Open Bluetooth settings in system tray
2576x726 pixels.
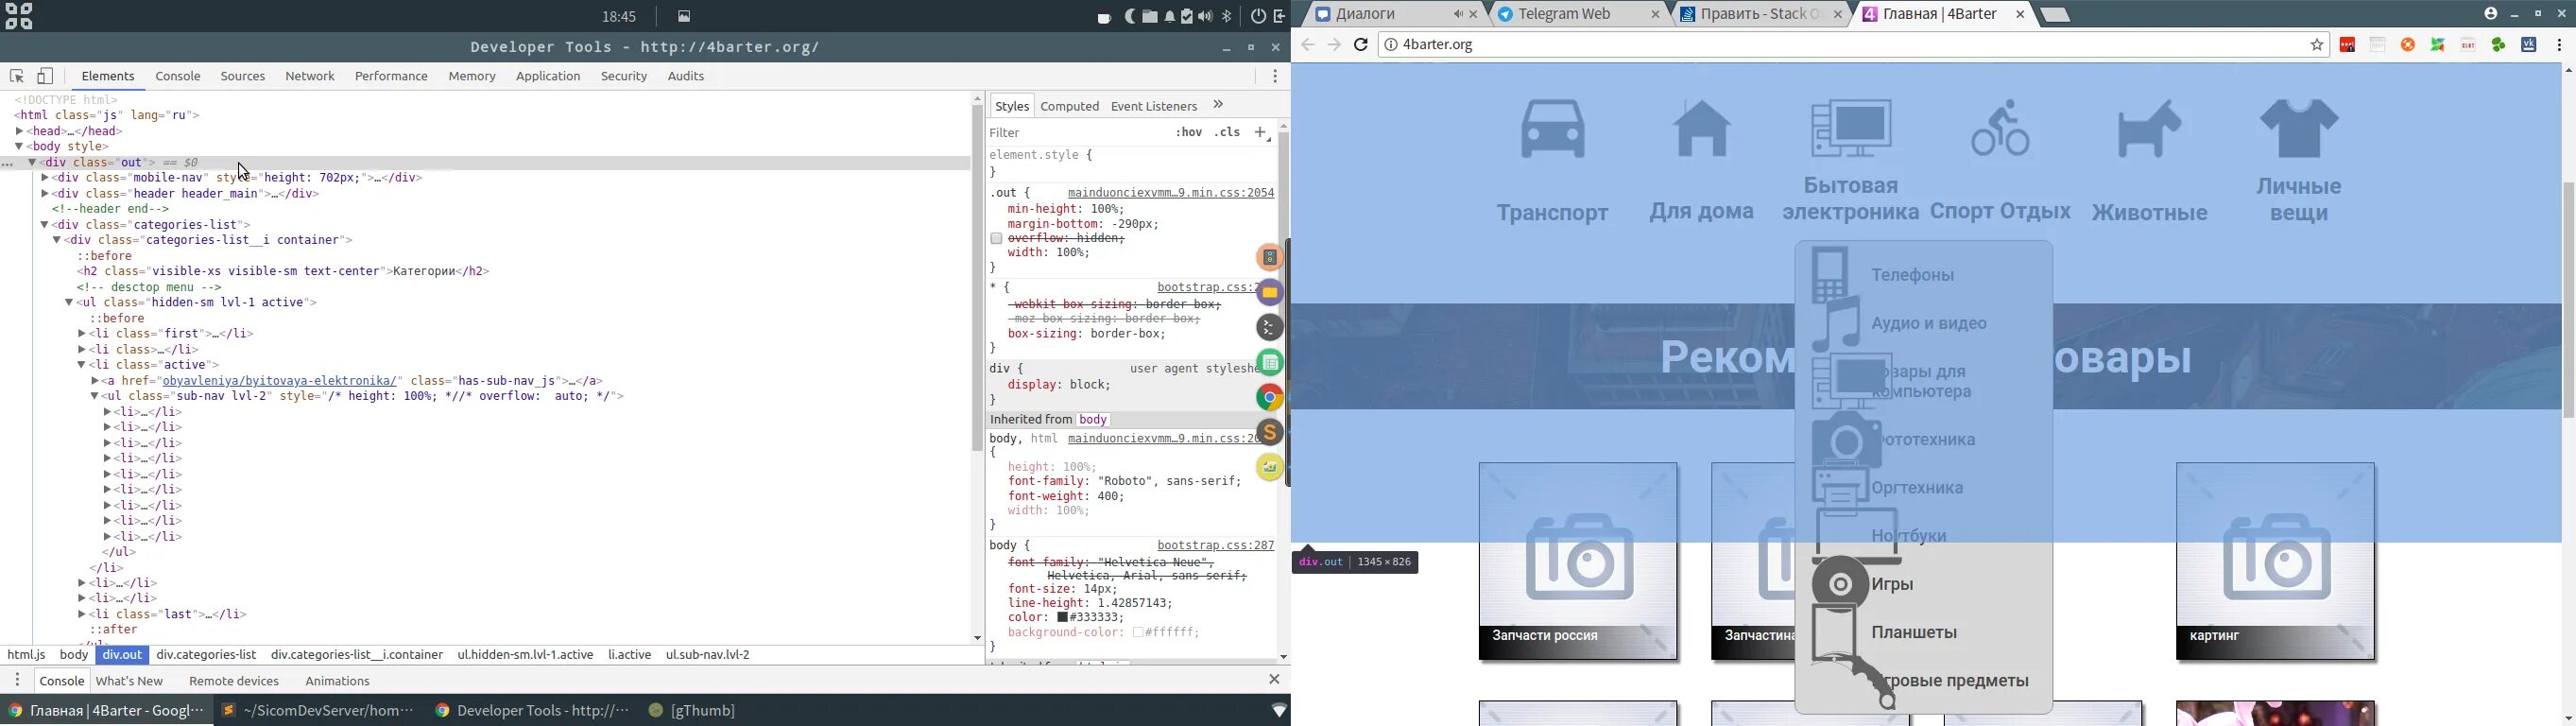tap(1227, 16)
